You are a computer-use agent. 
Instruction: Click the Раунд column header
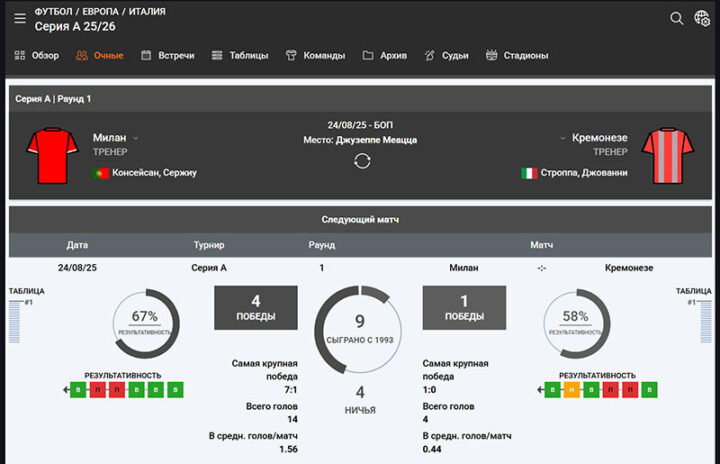(x=321, y=245)
